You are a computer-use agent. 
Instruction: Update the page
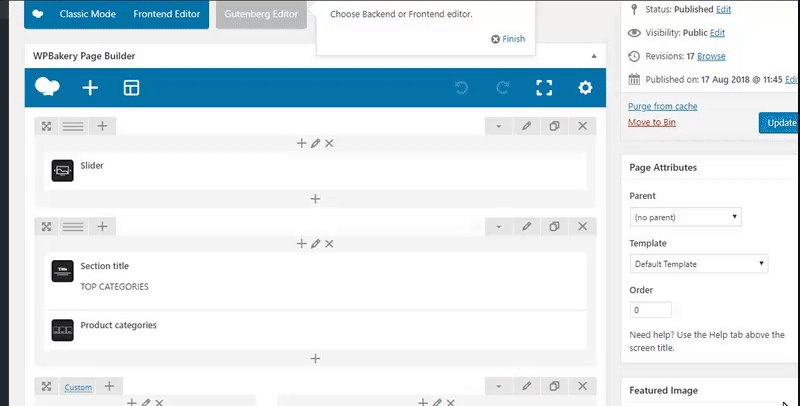pos(779,123)
